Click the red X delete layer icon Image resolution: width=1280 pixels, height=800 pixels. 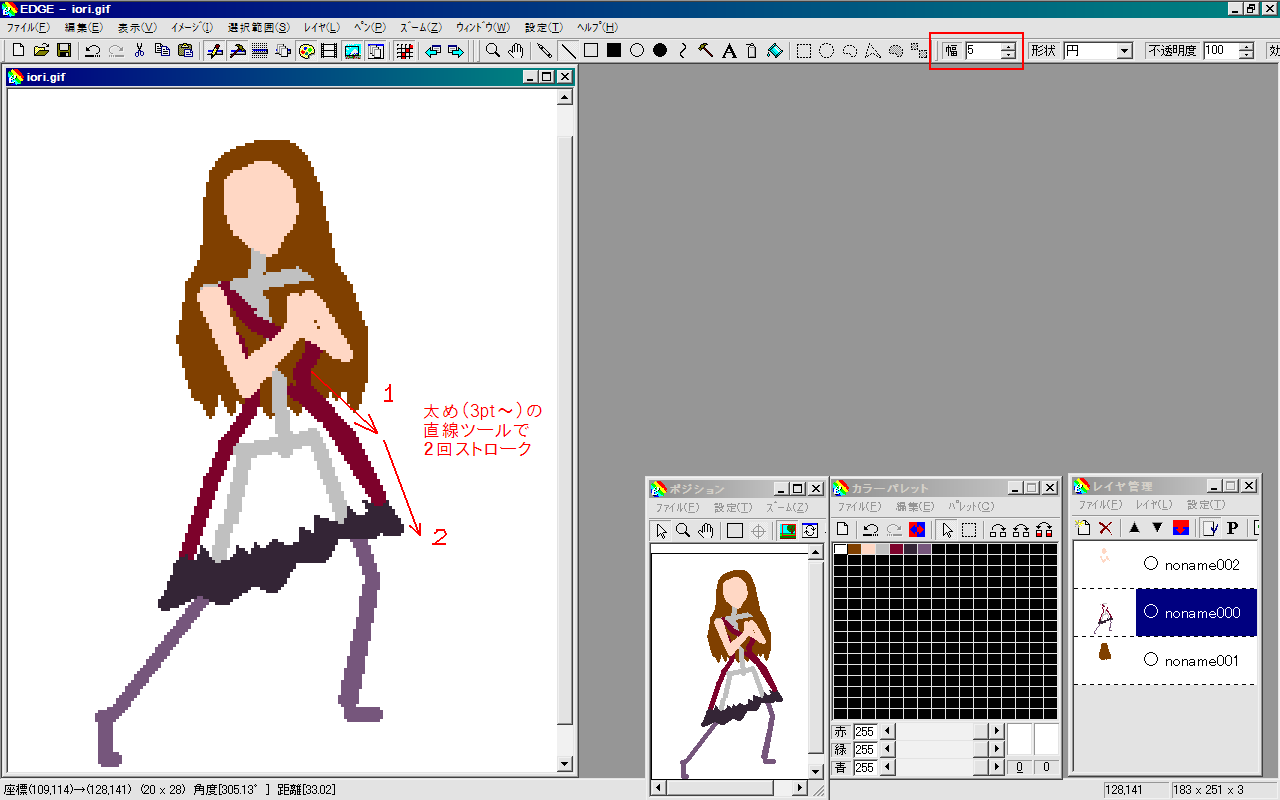coord(1105,528)
